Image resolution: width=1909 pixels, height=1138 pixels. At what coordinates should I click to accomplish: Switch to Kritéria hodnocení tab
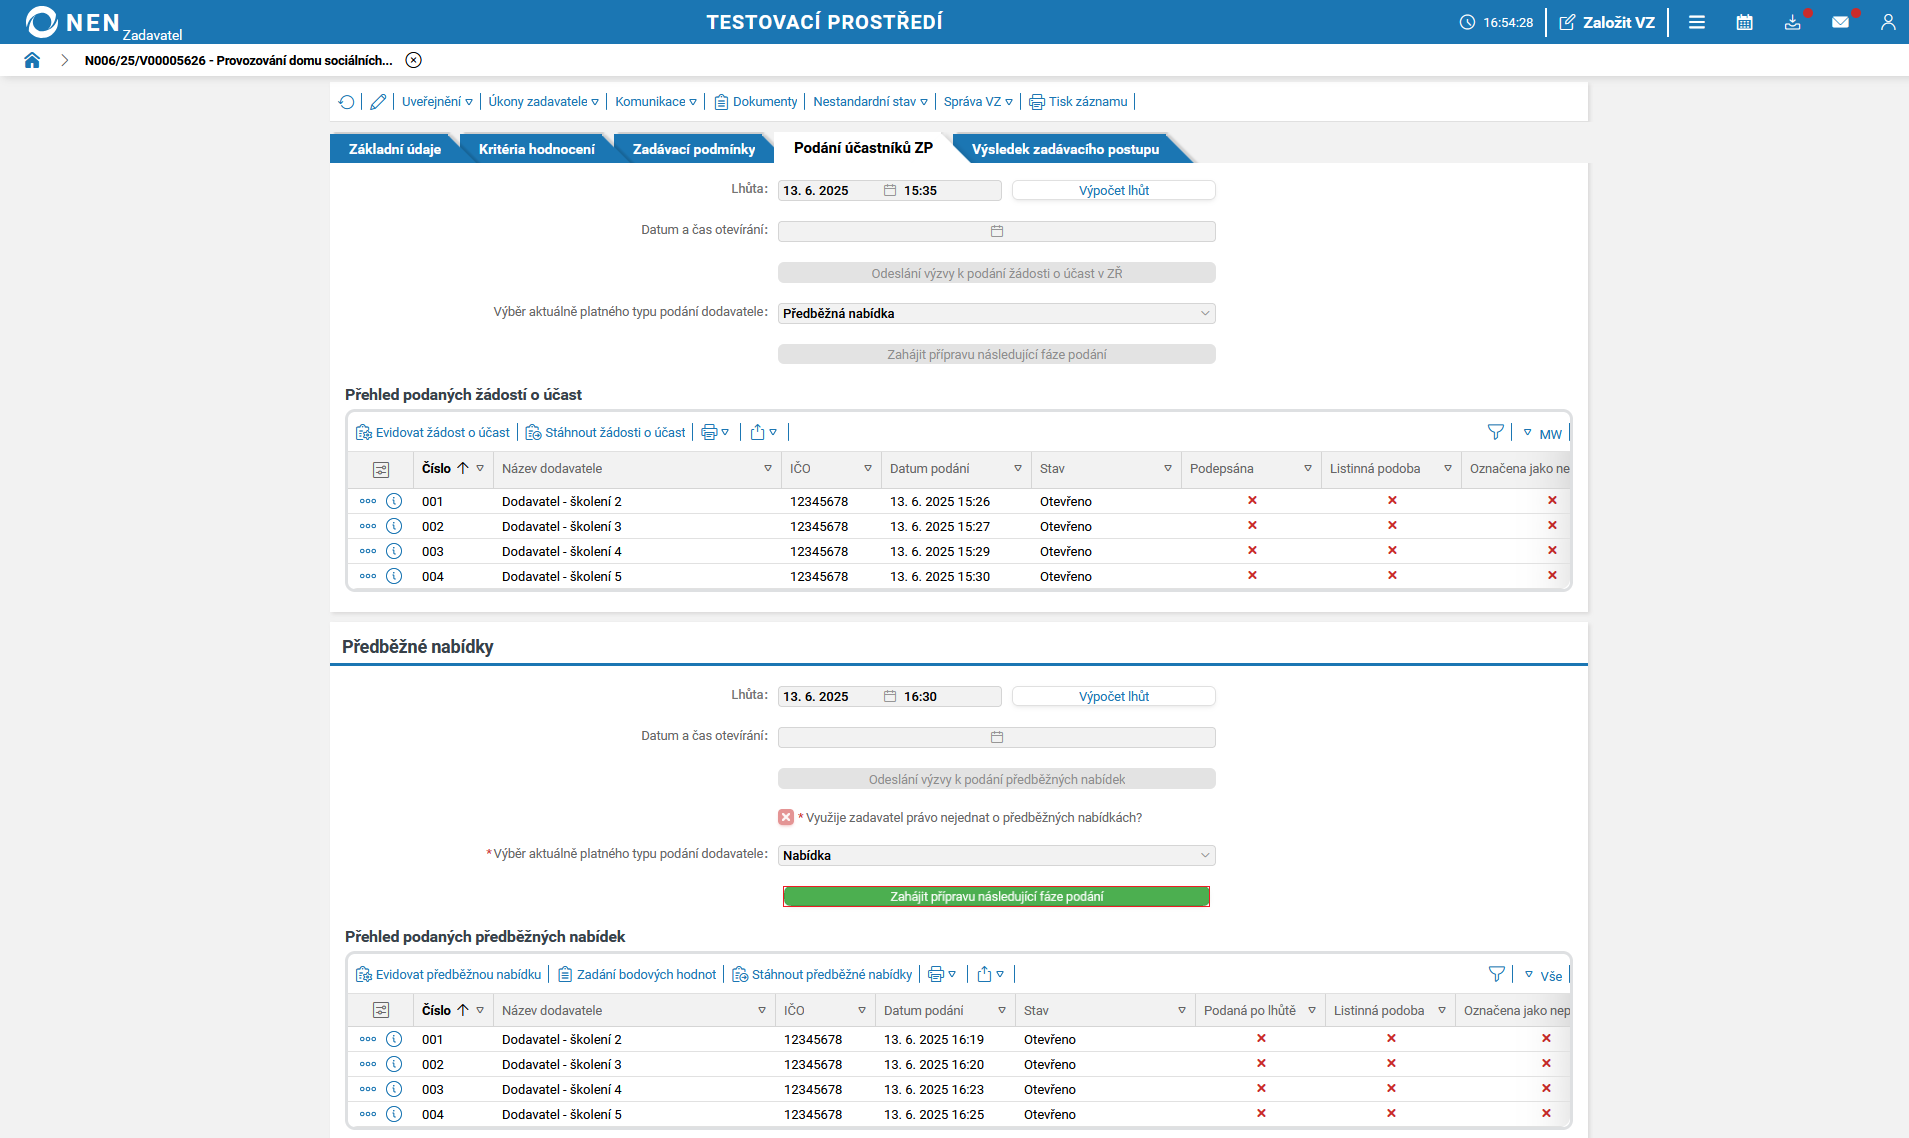point(536,149)
